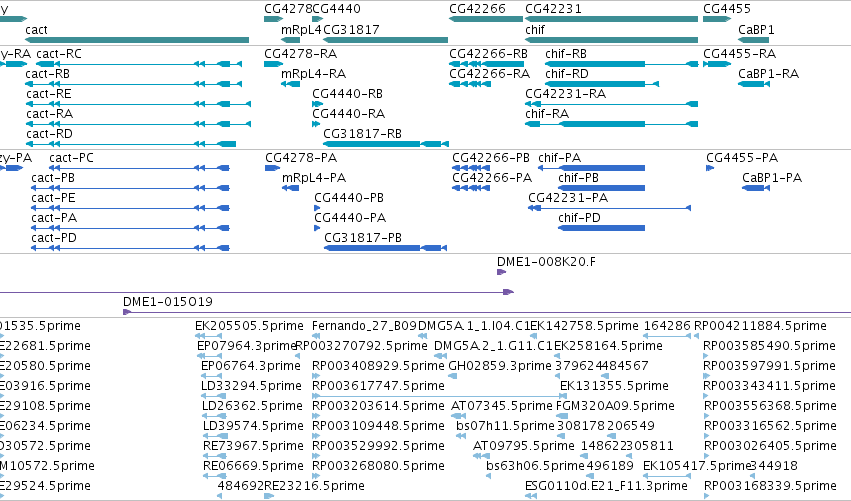Select protein CG42266-PA

pyautogui.click(x=471, y=188)
